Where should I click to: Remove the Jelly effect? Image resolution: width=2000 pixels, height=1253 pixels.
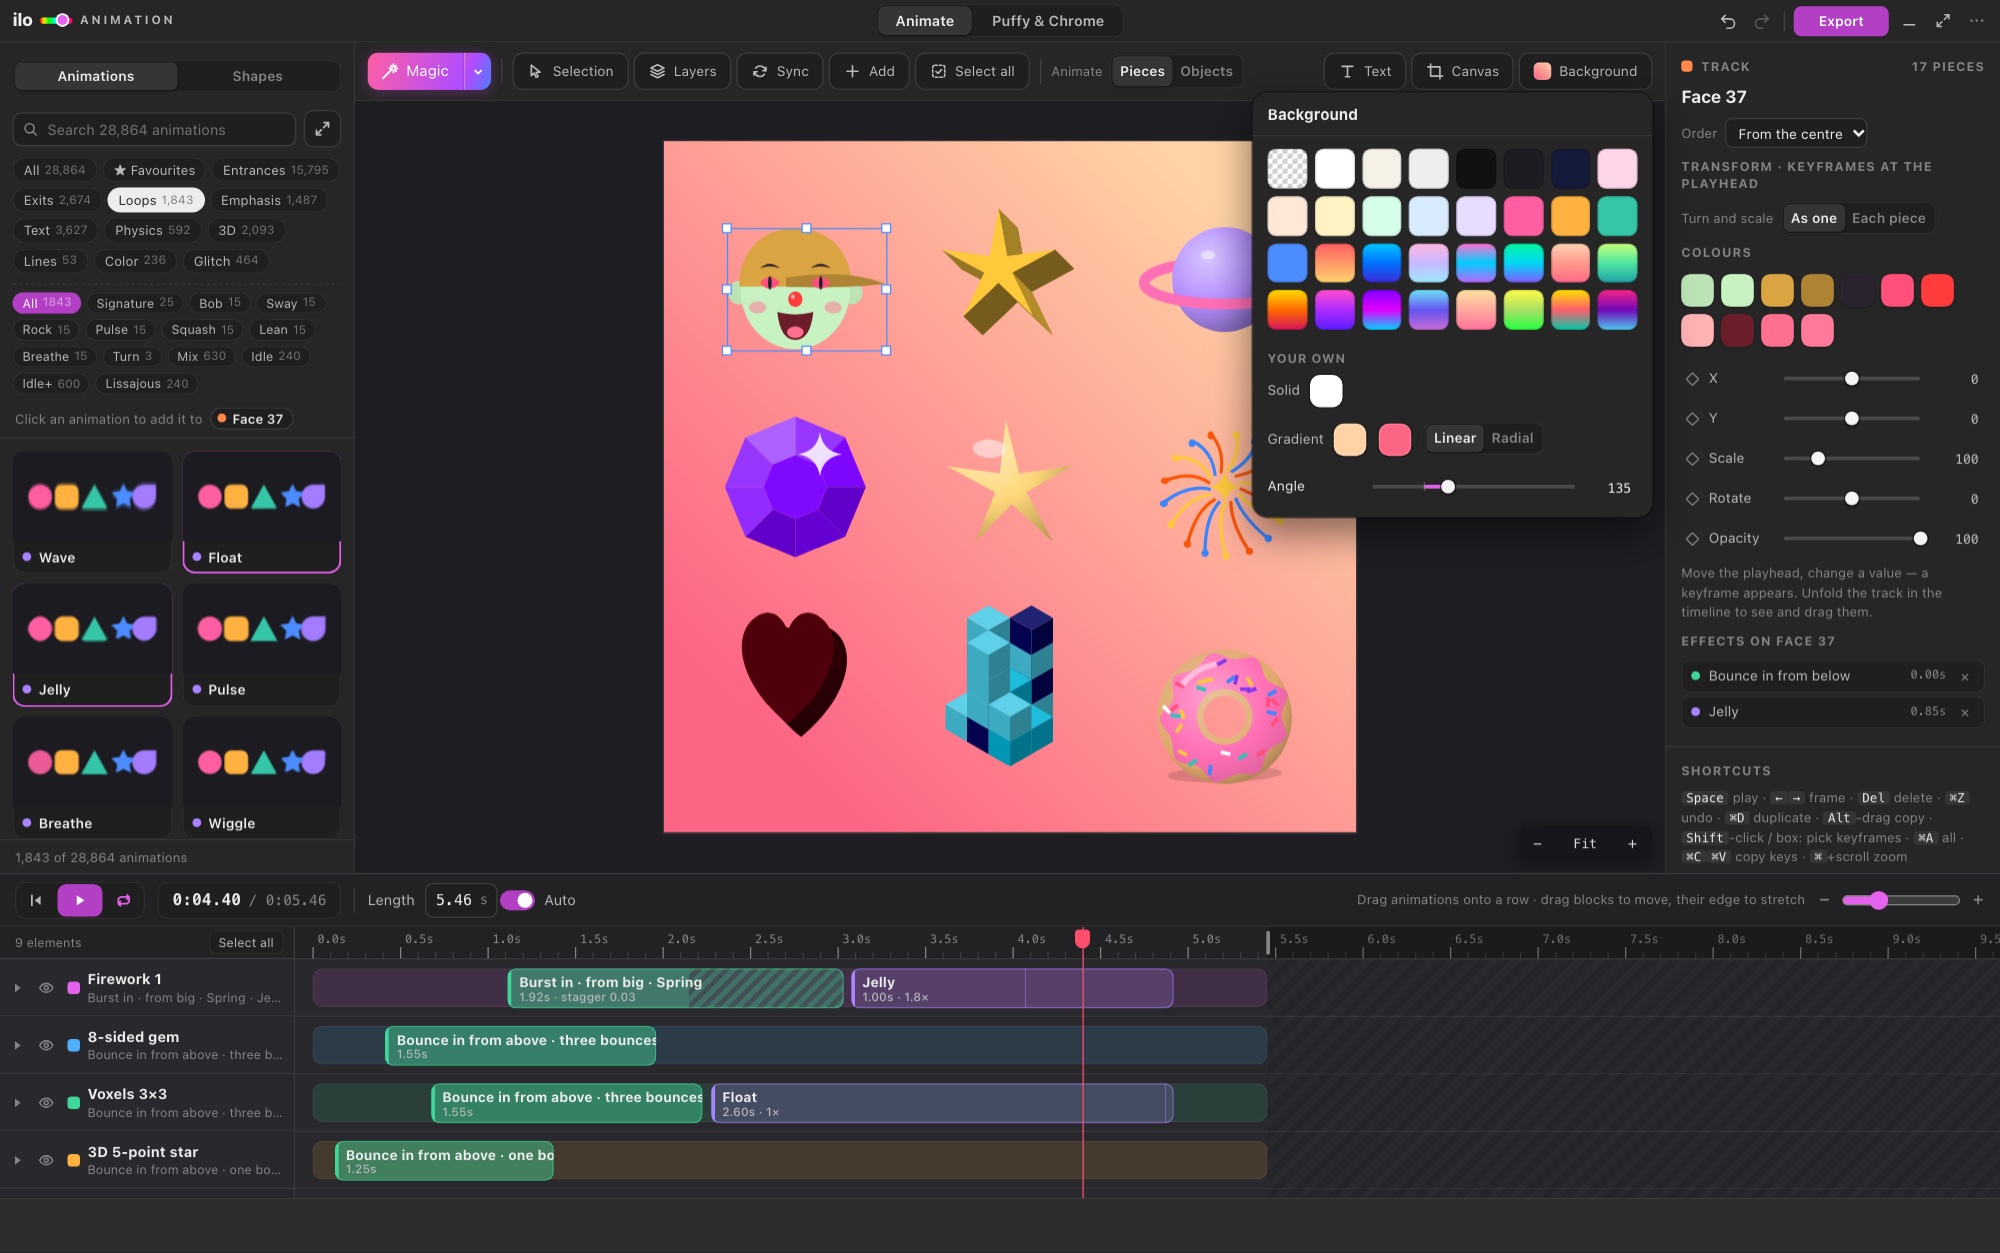tap(1965, 713)
